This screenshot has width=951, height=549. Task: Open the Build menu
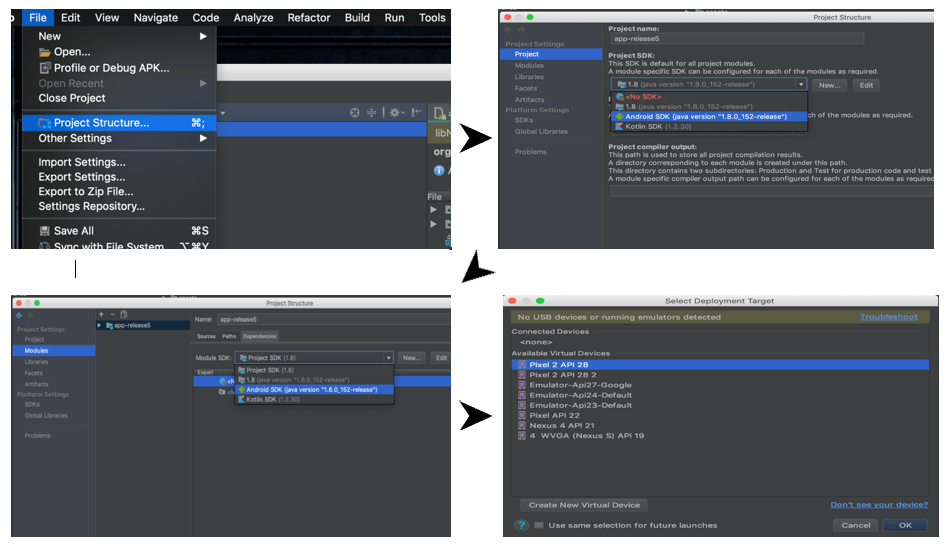[x=357, y=18]
